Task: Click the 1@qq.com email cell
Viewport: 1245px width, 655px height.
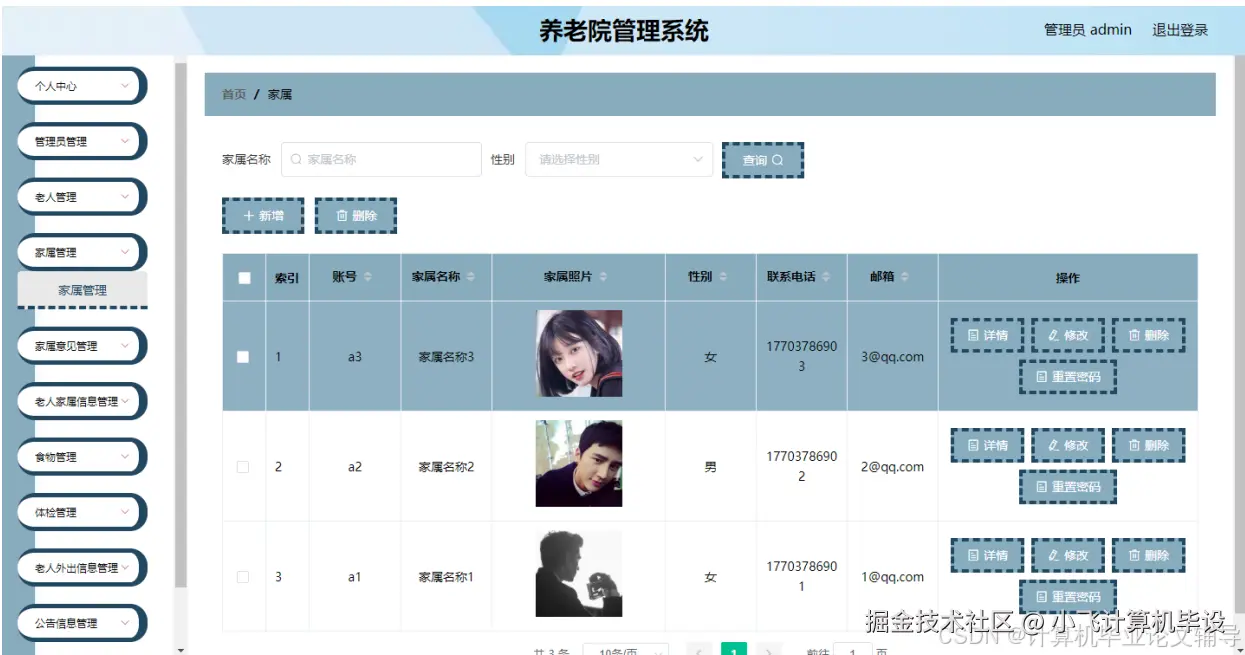Action: (x=892, y=577)
